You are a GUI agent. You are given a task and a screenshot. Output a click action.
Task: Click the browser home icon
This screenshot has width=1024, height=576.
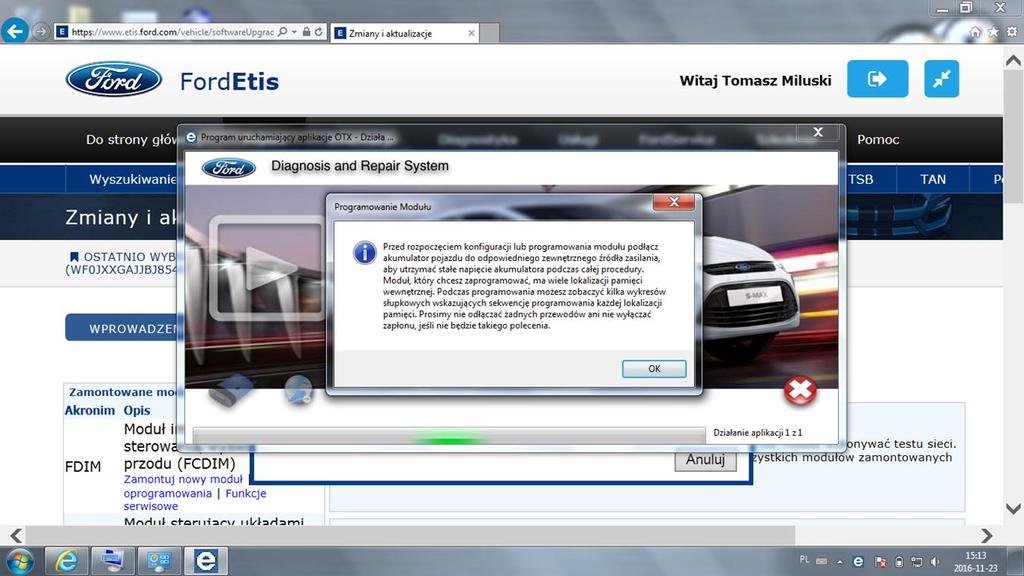pos(975,32)
